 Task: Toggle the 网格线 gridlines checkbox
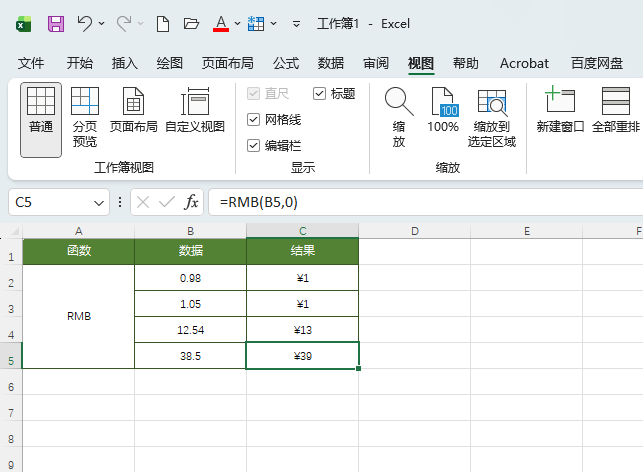click(x=253, y=119)
